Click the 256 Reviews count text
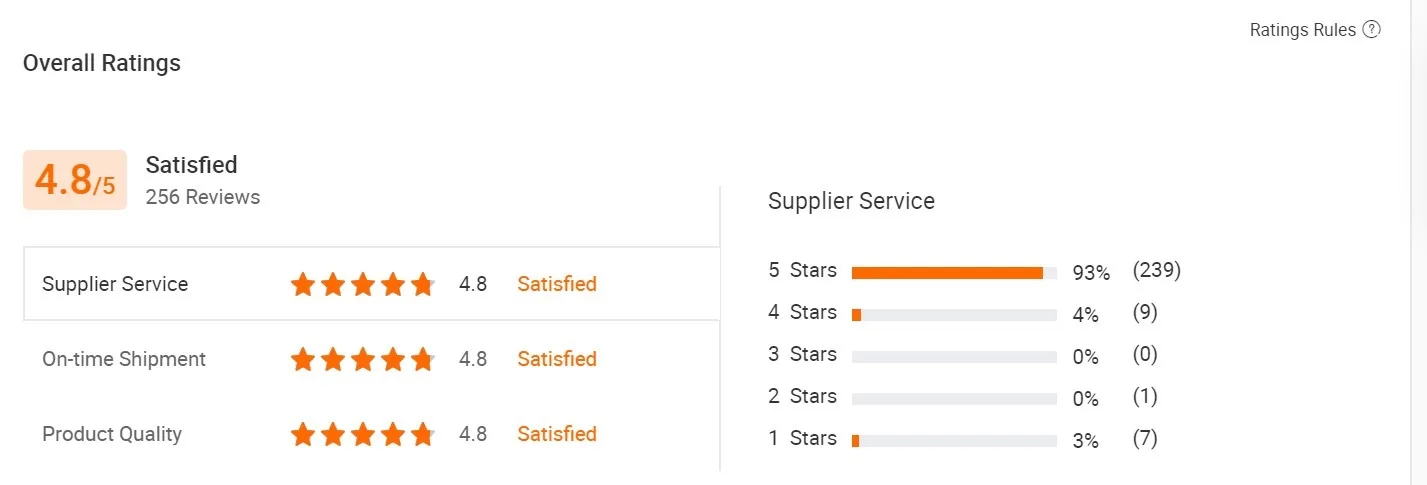Image resolution: width=1427 pixels, height=485 pixels. [203, 197]
